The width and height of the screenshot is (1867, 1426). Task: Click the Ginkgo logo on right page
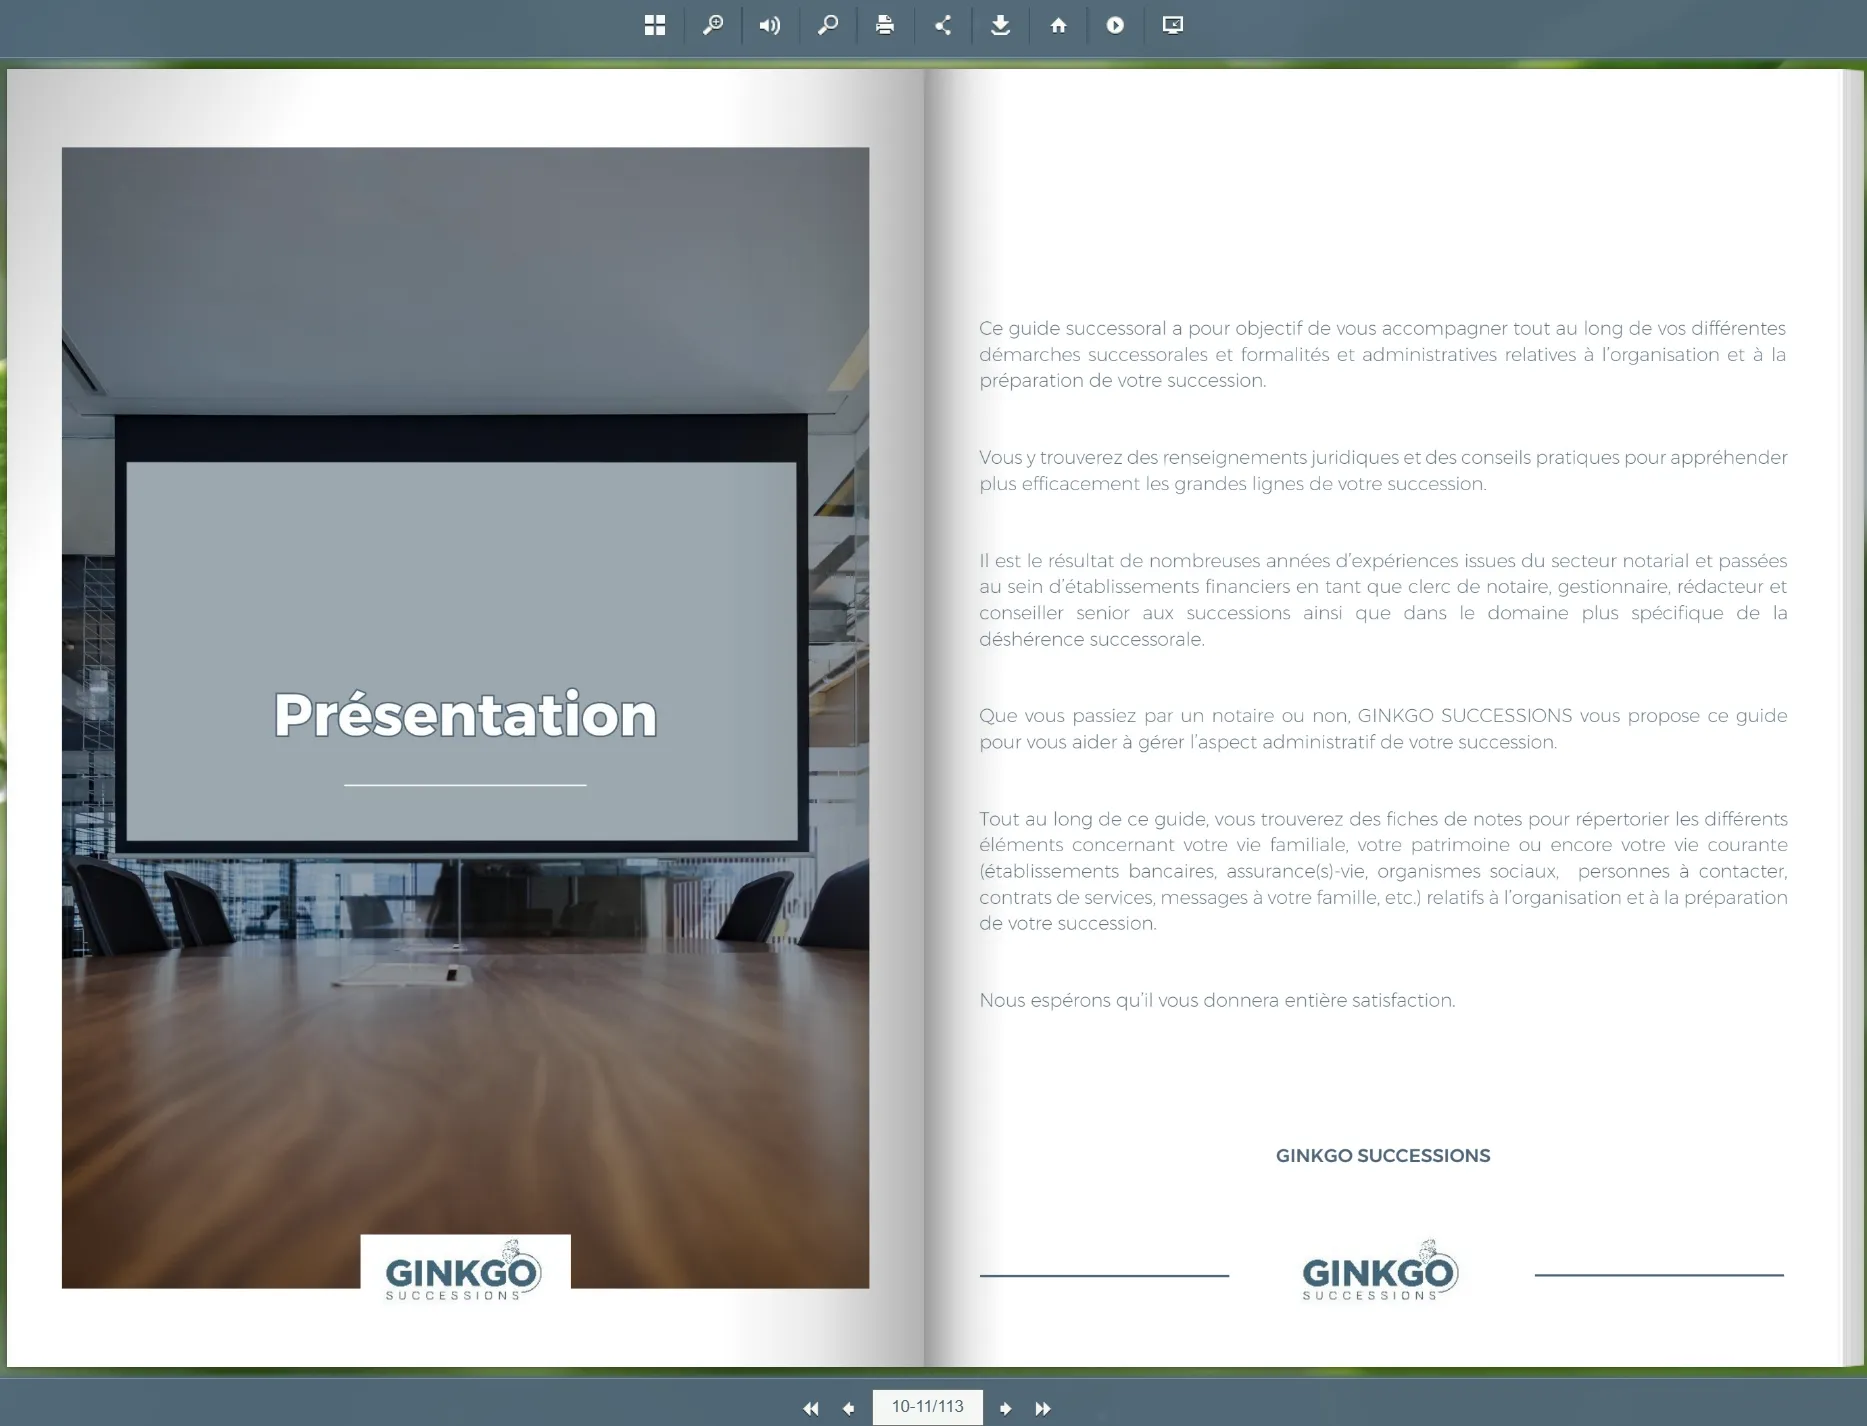(x=1380, y=1272)
